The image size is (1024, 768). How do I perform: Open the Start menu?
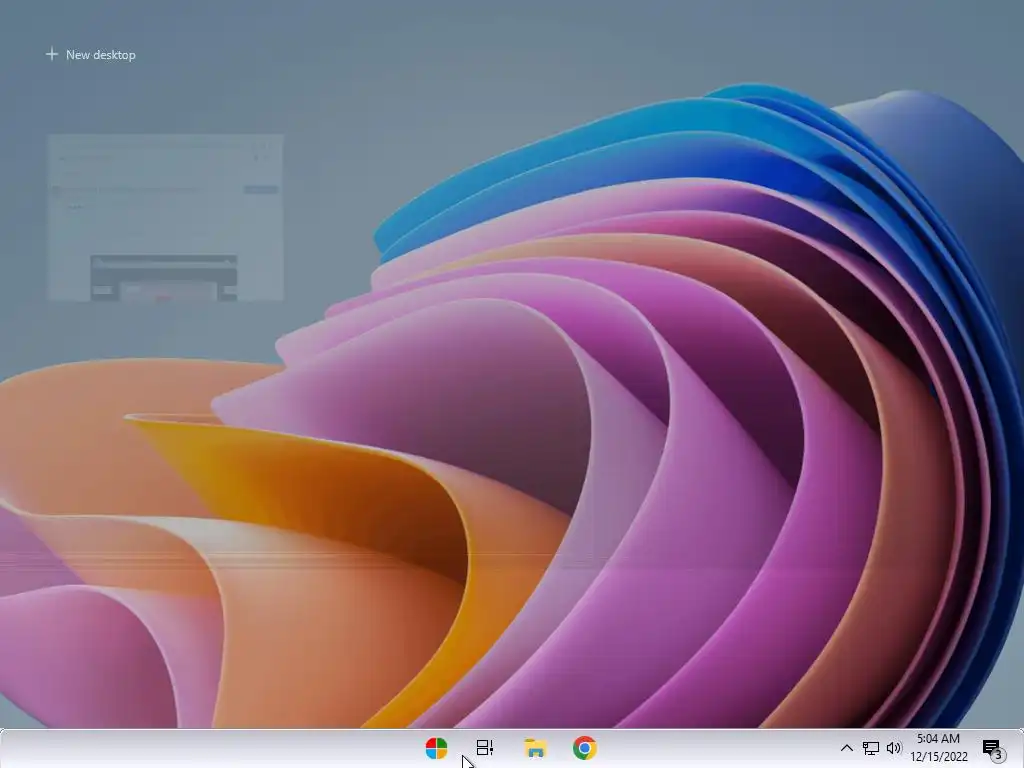436,748
